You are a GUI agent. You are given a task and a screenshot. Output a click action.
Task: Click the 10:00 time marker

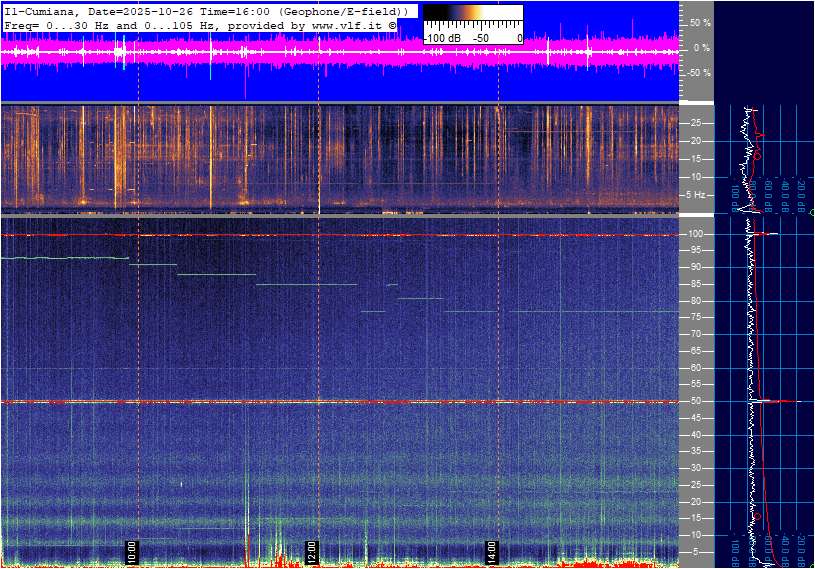tap(131, 550)
